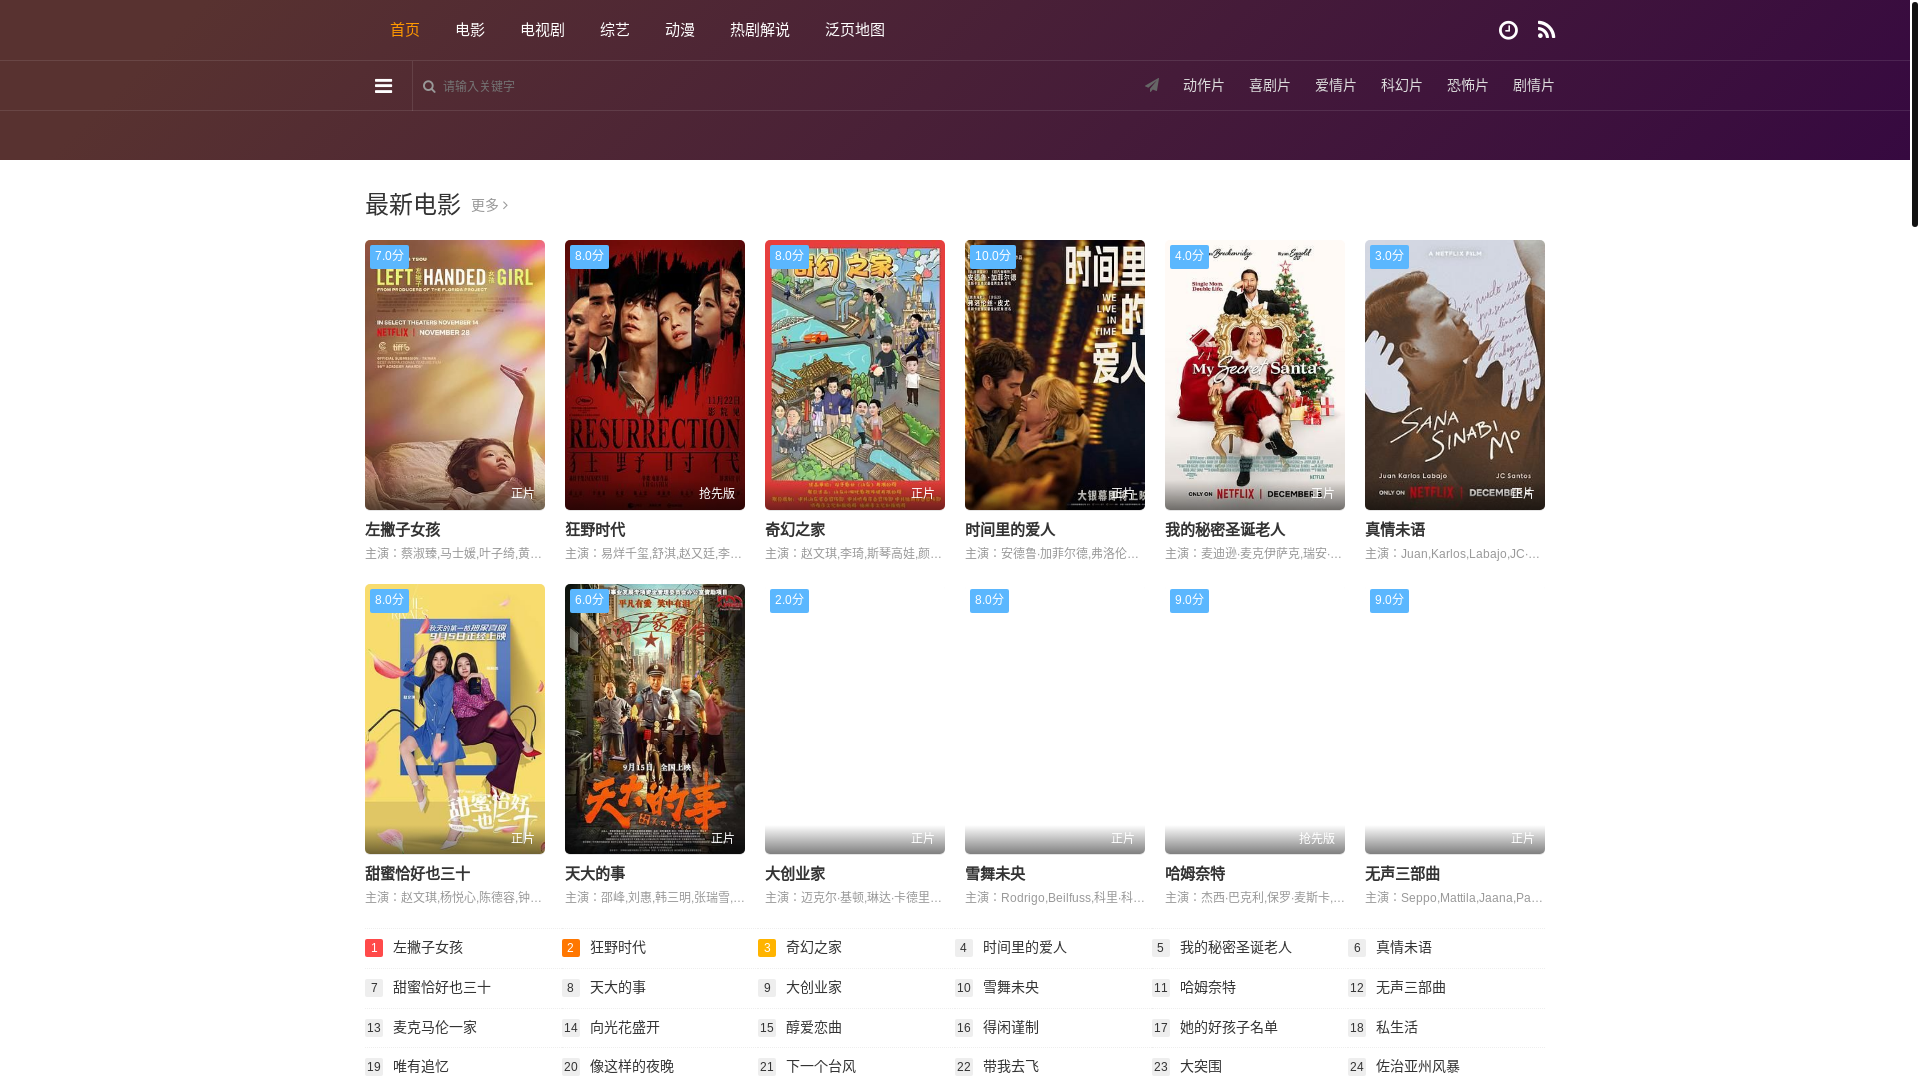Expand 更多 link beside 最新电影
1920x1080 pixels.
(489, 205)
